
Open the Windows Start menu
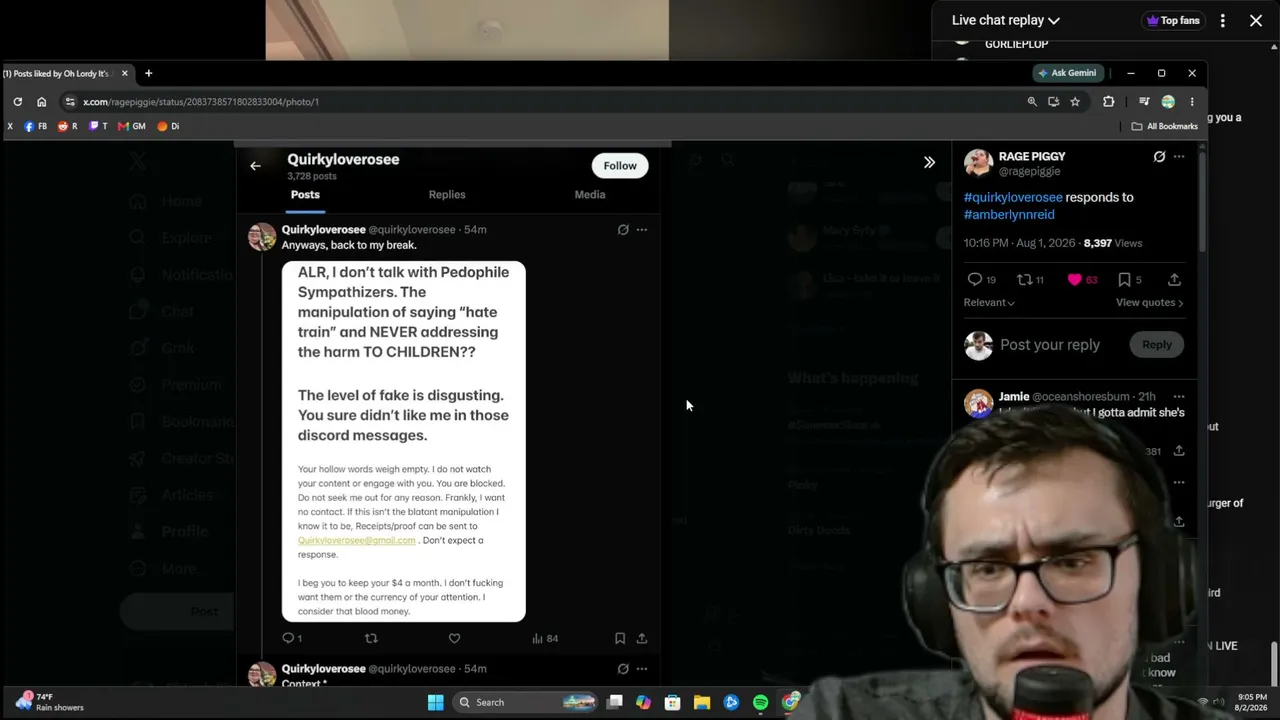click(436, 702)
